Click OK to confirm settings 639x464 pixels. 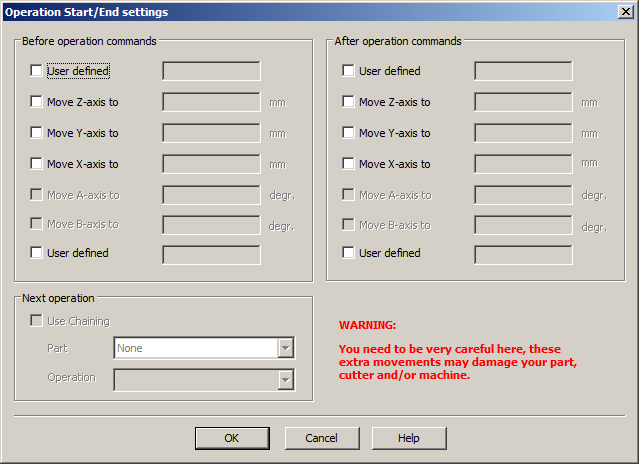232,438
